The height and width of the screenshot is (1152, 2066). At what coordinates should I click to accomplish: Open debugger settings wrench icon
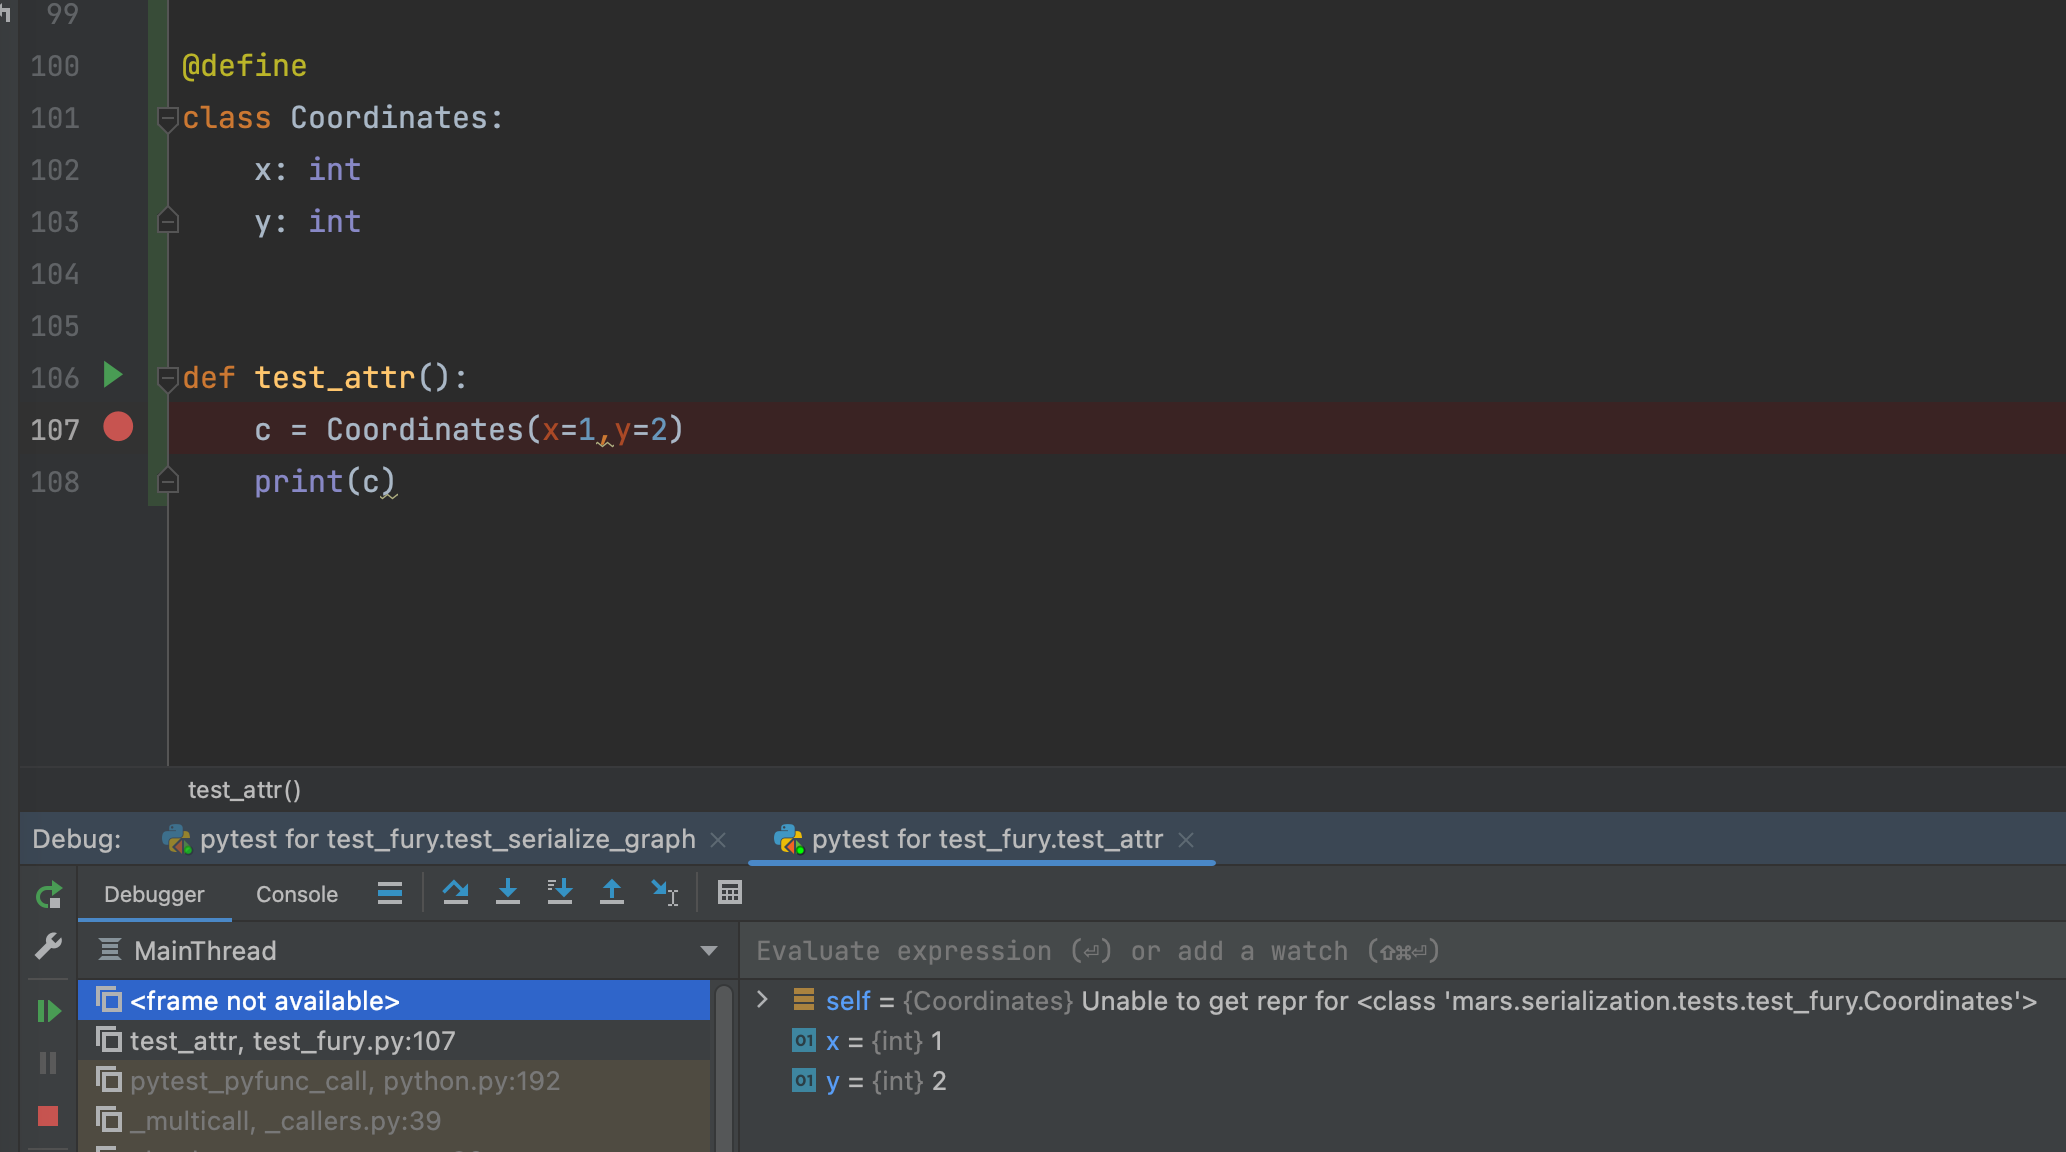coord(48,946)
